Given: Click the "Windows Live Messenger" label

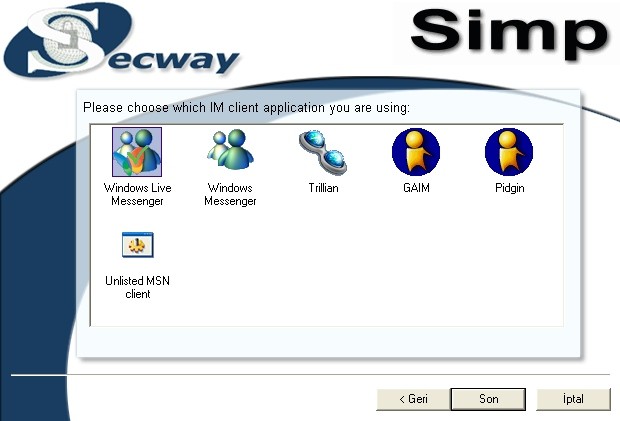Looking at the screenshot, I should 137,194.
